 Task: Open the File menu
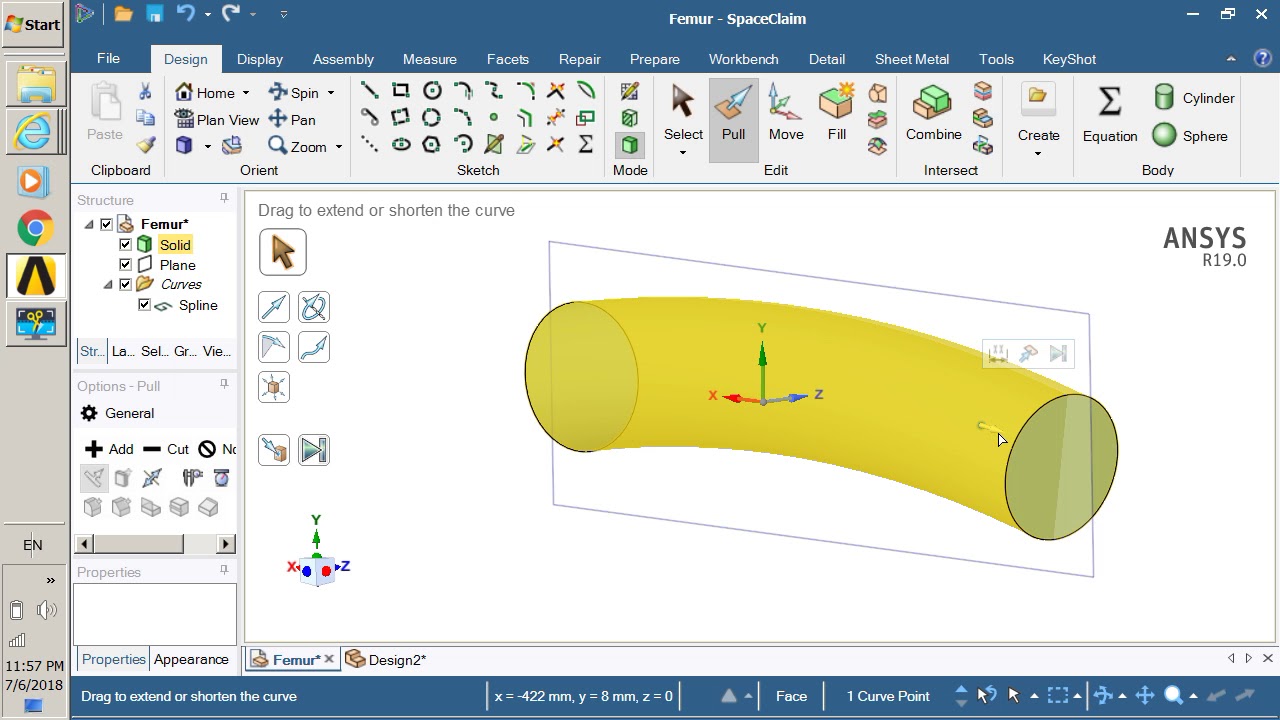tap(108, 58)
